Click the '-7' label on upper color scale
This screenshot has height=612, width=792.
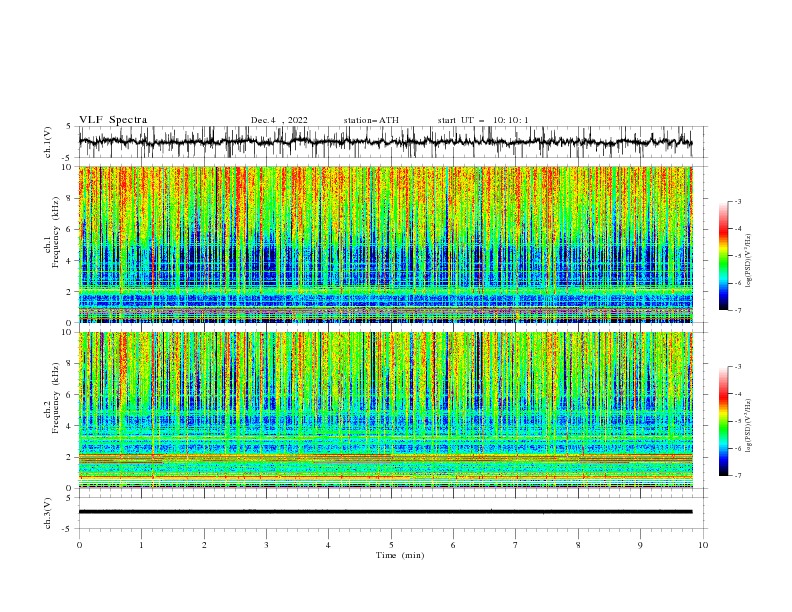[737, 310]
